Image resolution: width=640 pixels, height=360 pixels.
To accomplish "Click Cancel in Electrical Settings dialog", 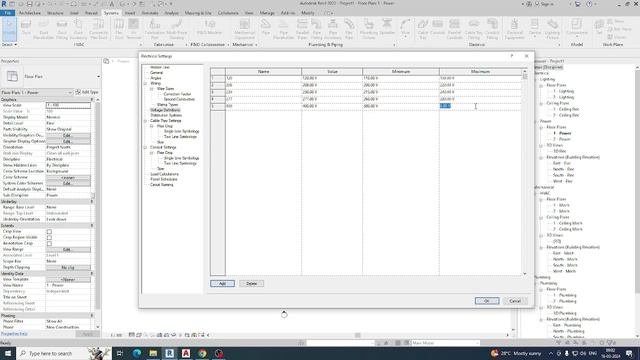I will coord(515,301).
